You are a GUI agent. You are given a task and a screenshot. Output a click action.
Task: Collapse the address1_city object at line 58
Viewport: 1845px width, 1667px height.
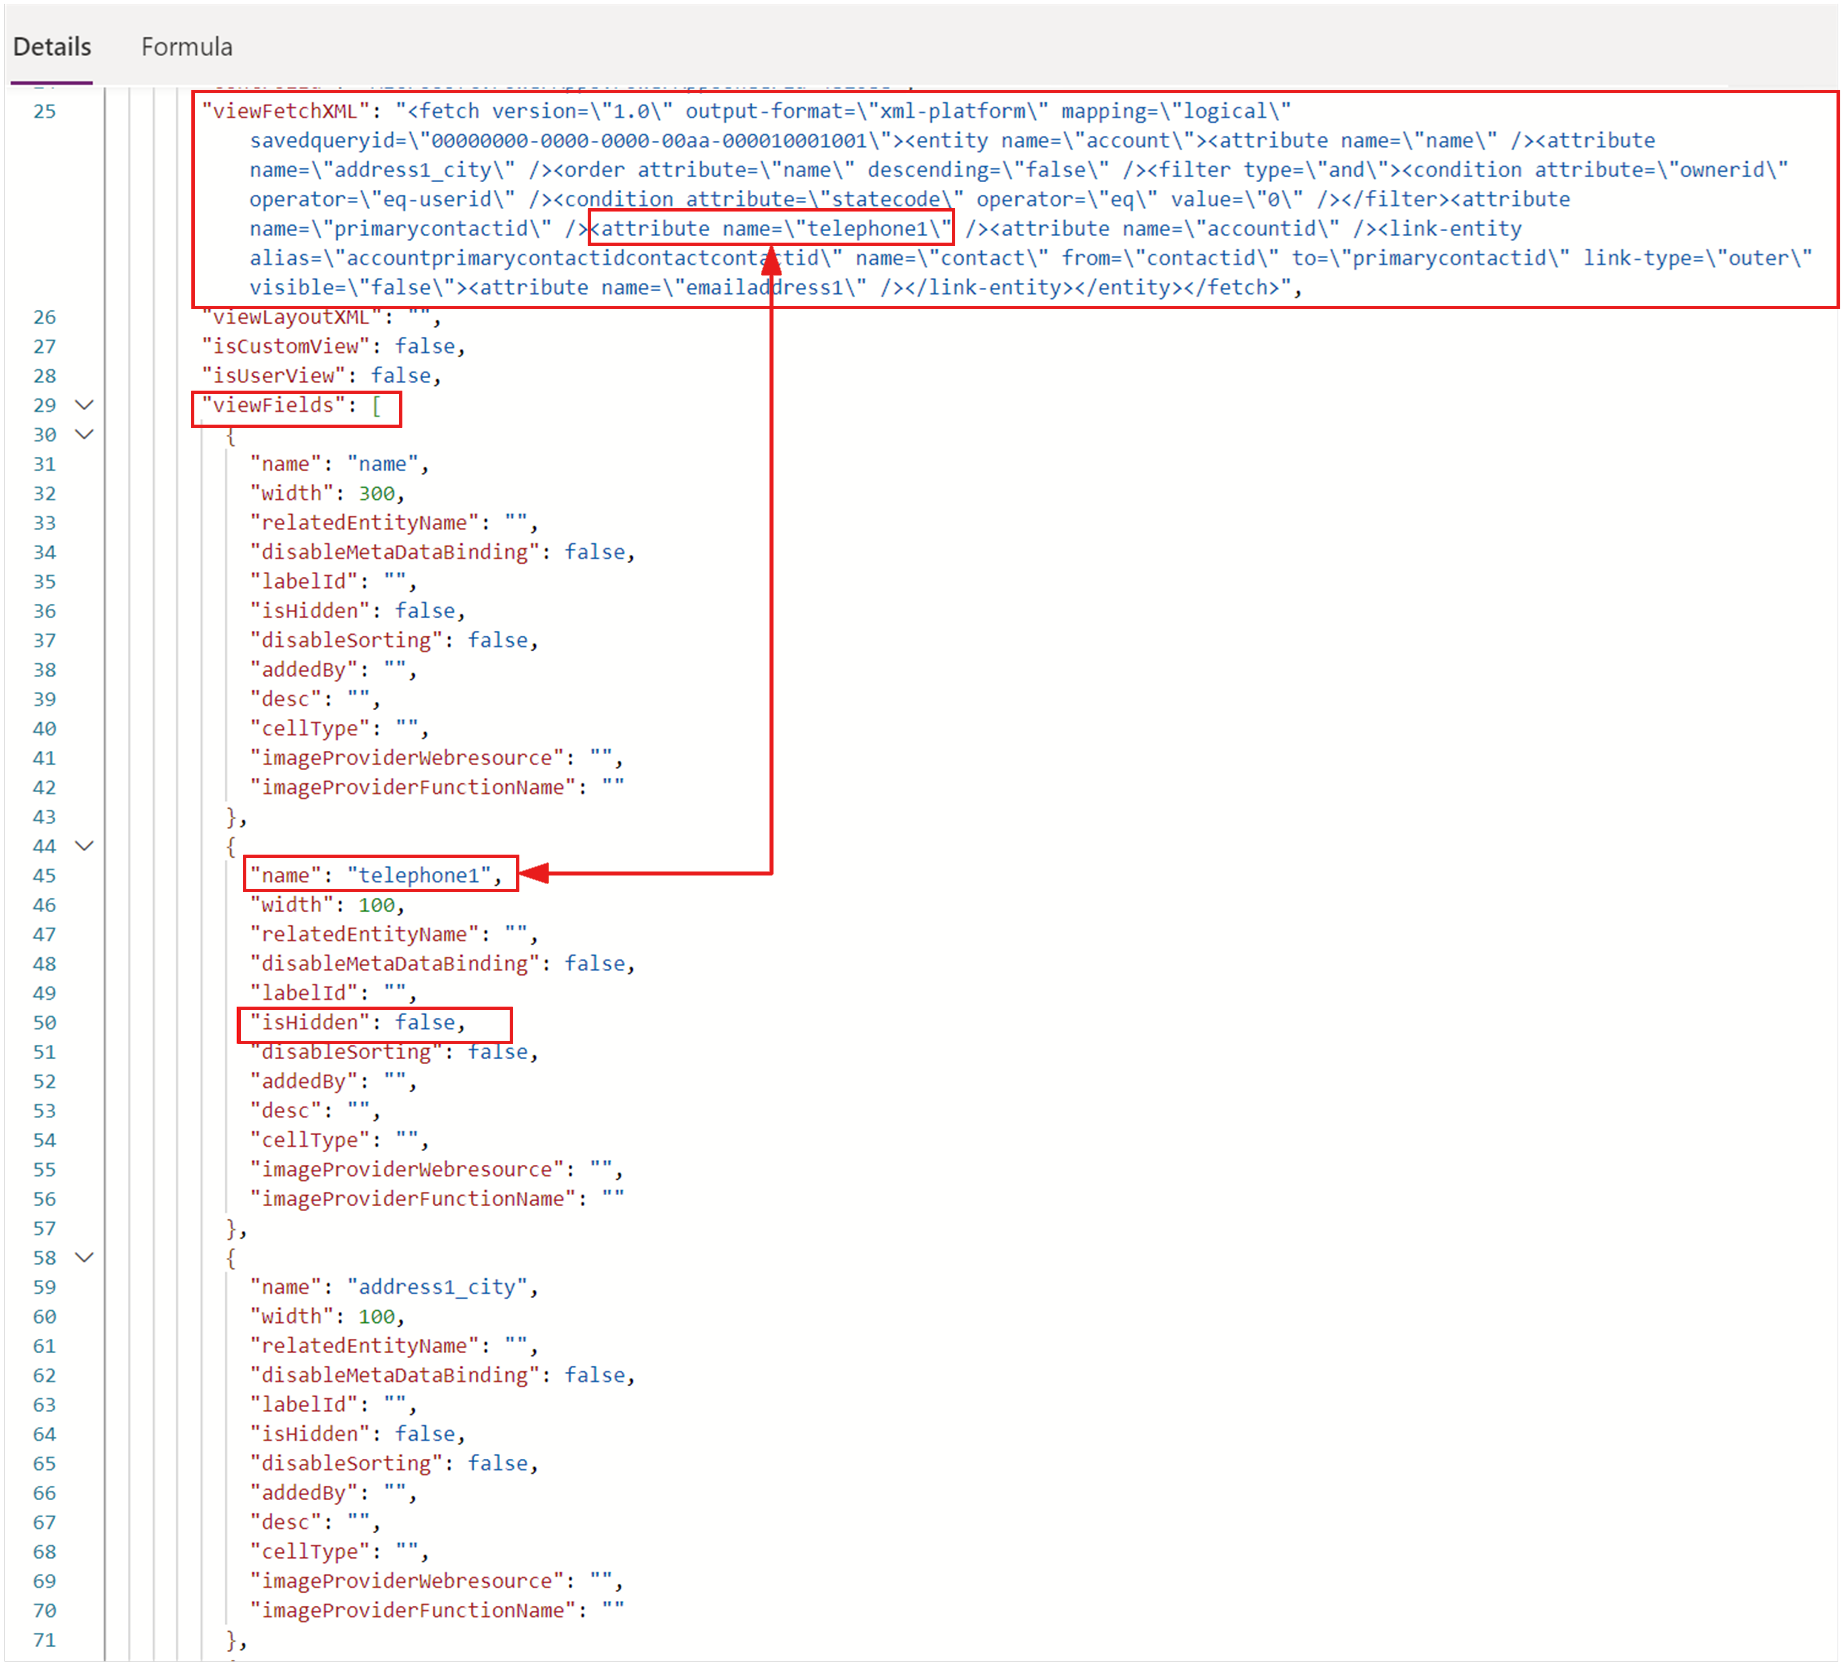click(x=85, y=1258)
